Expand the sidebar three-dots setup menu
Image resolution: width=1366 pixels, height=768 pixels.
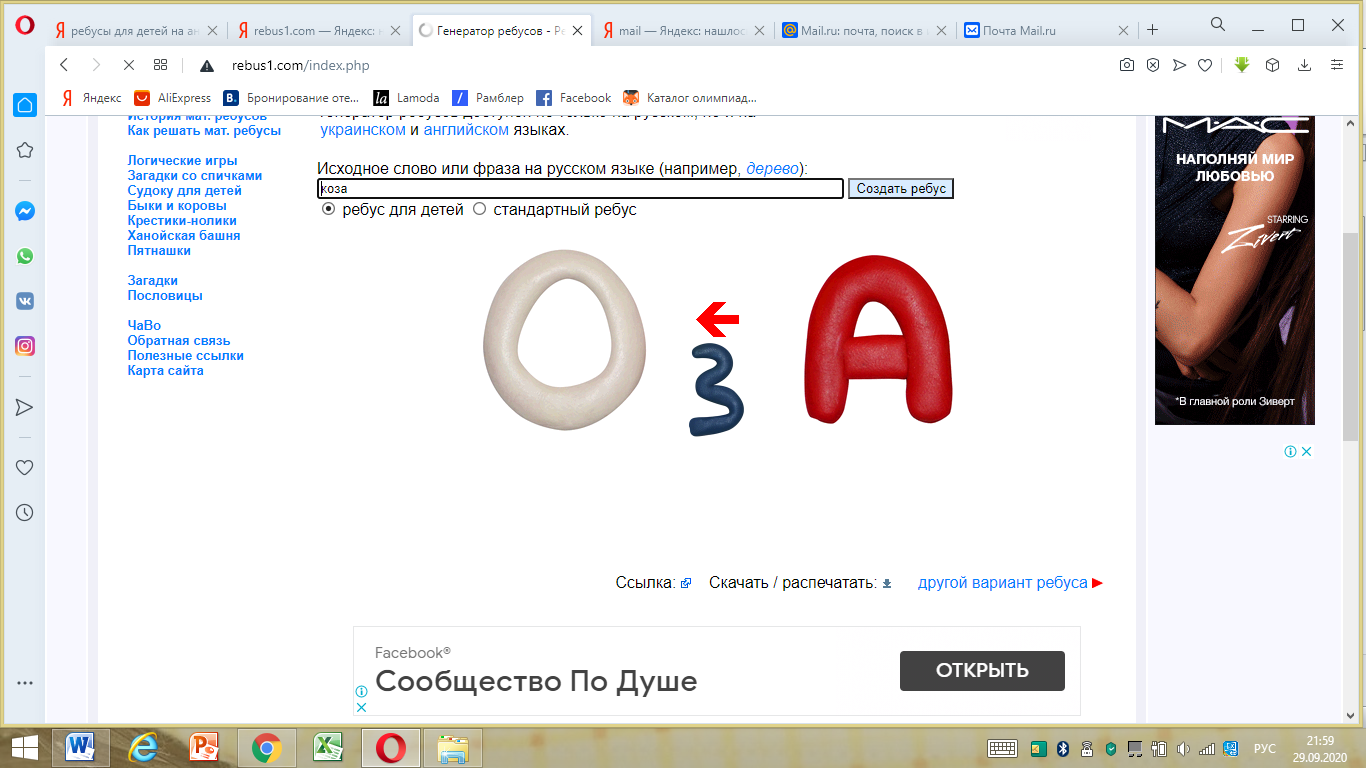click(25, 683)
